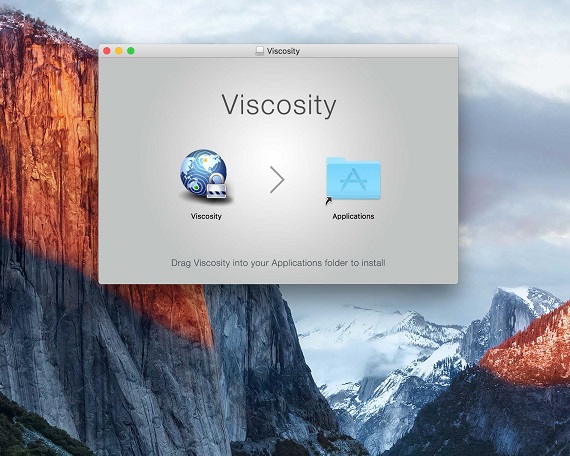Zoom the window with the green button
The width and height of the screenshot is (570, 456).
coord(131,51)
